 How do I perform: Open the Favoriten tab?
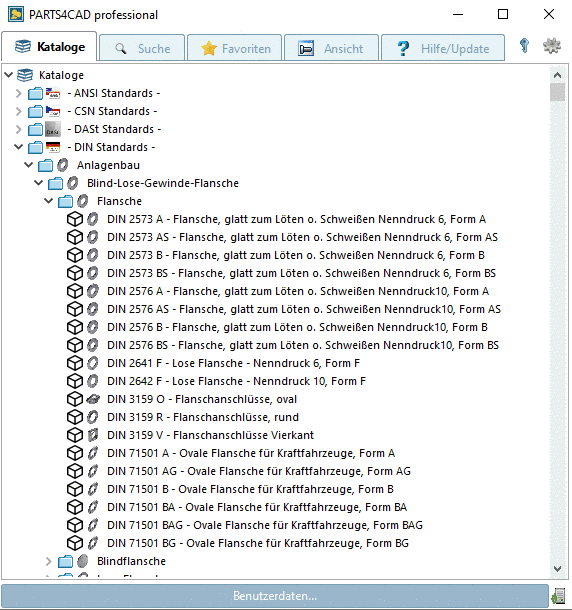[235, 48]
